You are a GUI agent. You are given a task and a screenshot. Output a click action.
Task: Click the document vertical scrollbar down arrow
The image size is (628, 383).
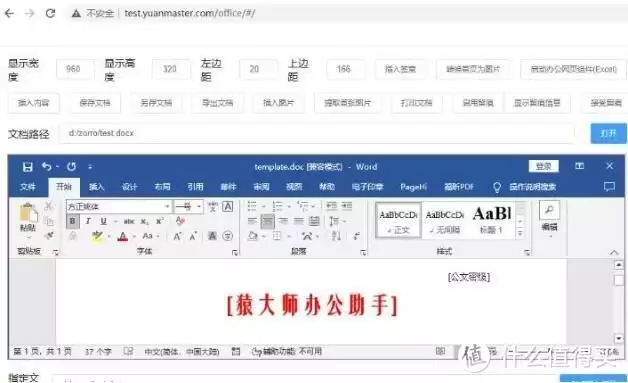click(618, 339)
